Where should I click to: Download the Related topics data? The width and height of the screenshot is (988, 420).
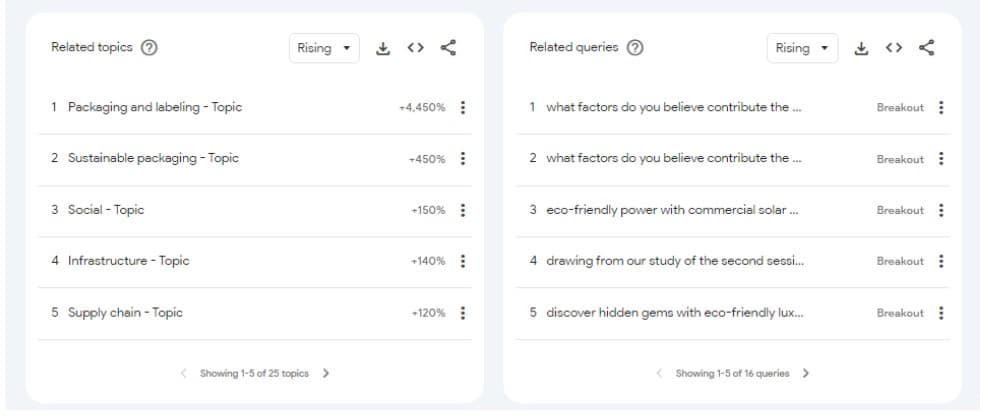tap(382, 48)
